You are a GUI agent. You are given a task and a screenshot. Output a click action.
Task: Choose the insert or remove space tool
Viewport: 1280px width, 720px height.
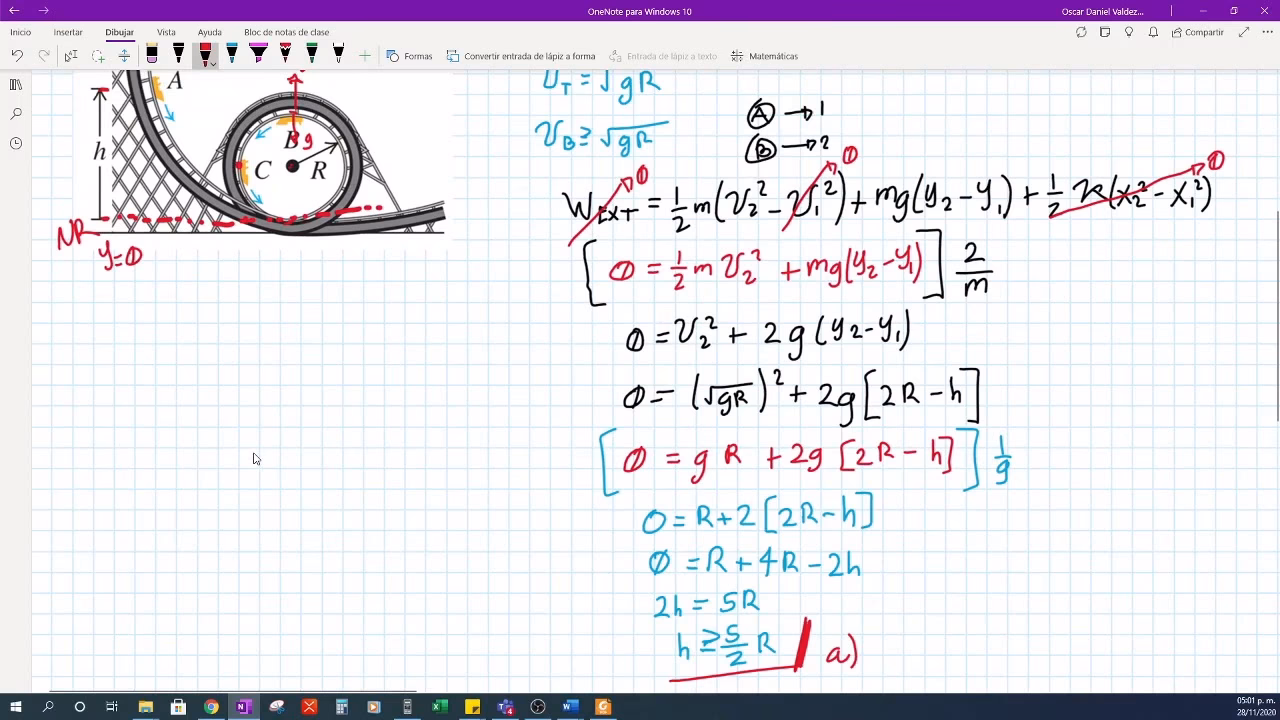pyautogui.click(x=124, y=56)
